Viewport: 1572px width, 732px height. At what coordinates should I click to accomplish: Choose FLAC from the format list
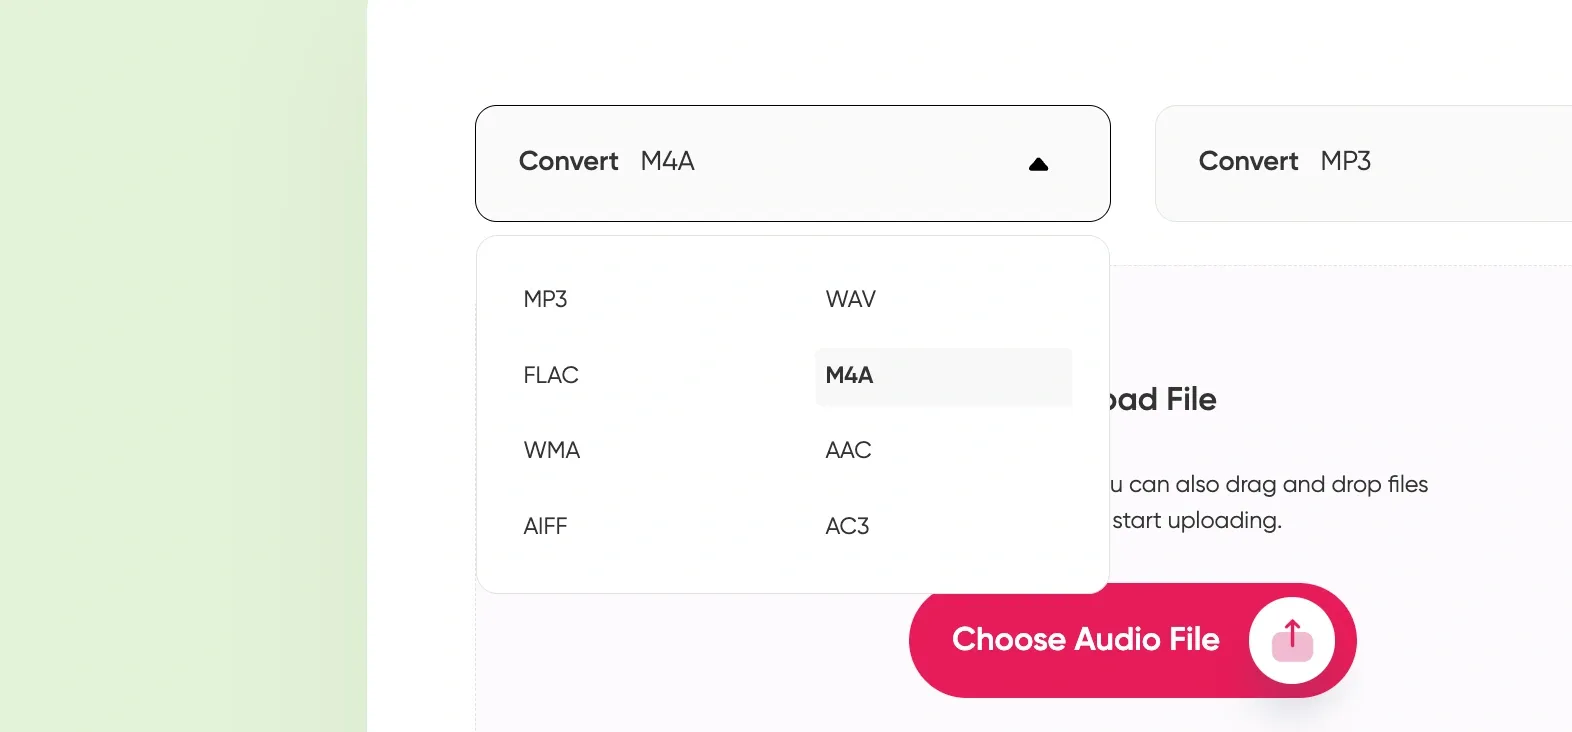550,375
